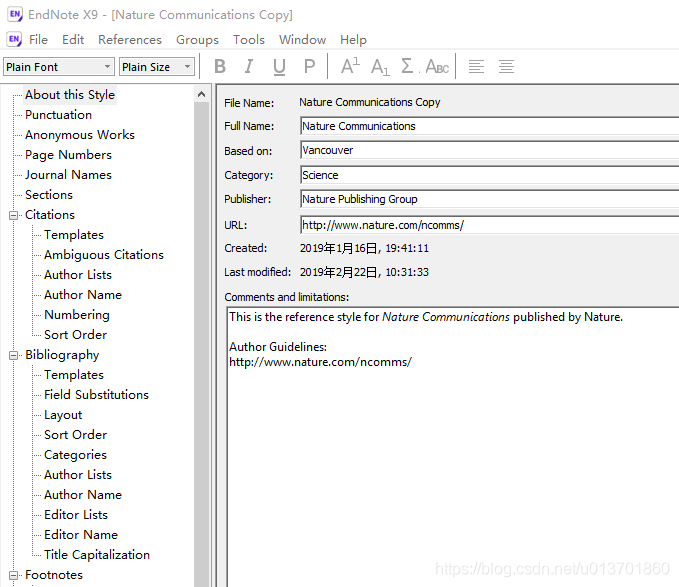Apply Italic formatting from the toolbar
Viewport: 679px width, 587px height.
point(249,67)
